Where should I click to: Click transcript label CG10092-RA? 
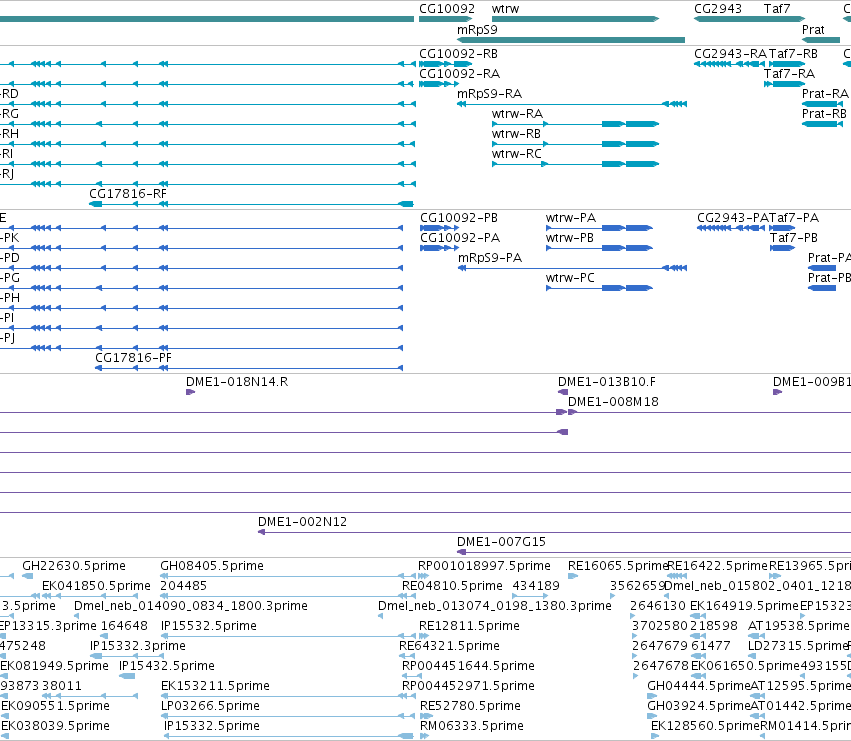459,74
